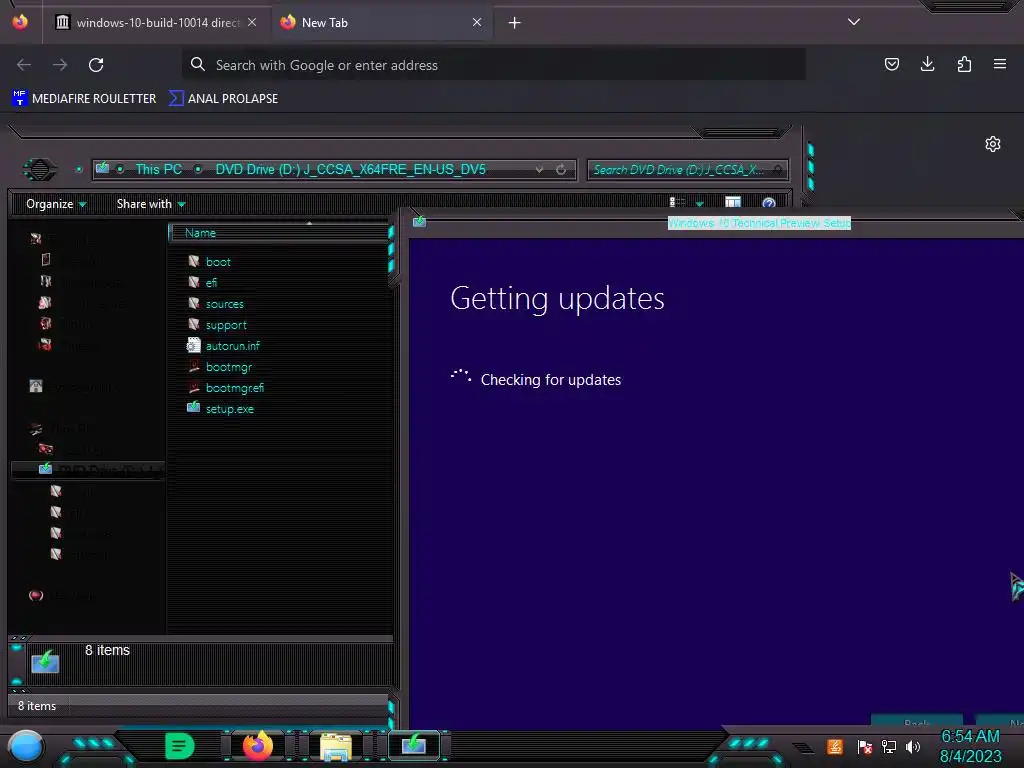Click Search DVD Drive field

pyautogui.click(x=687, y=170)
